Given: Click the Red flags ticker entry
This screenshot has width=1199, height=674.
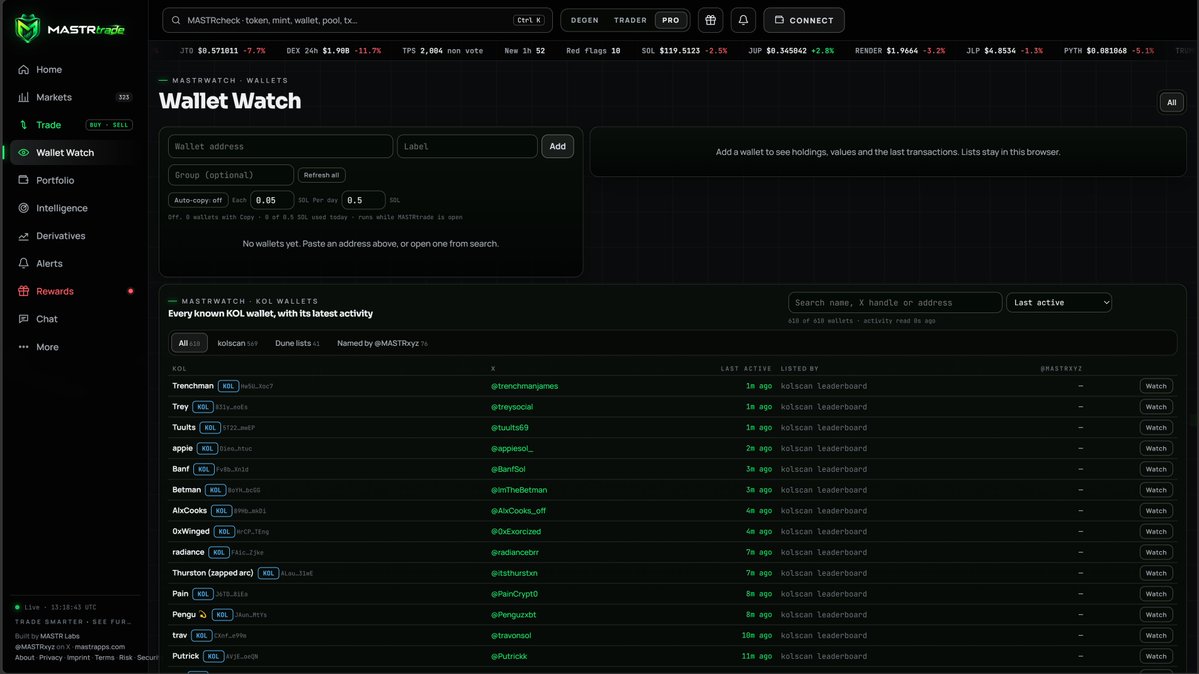Looking at the screenshot, I should (x=593, y=50).
